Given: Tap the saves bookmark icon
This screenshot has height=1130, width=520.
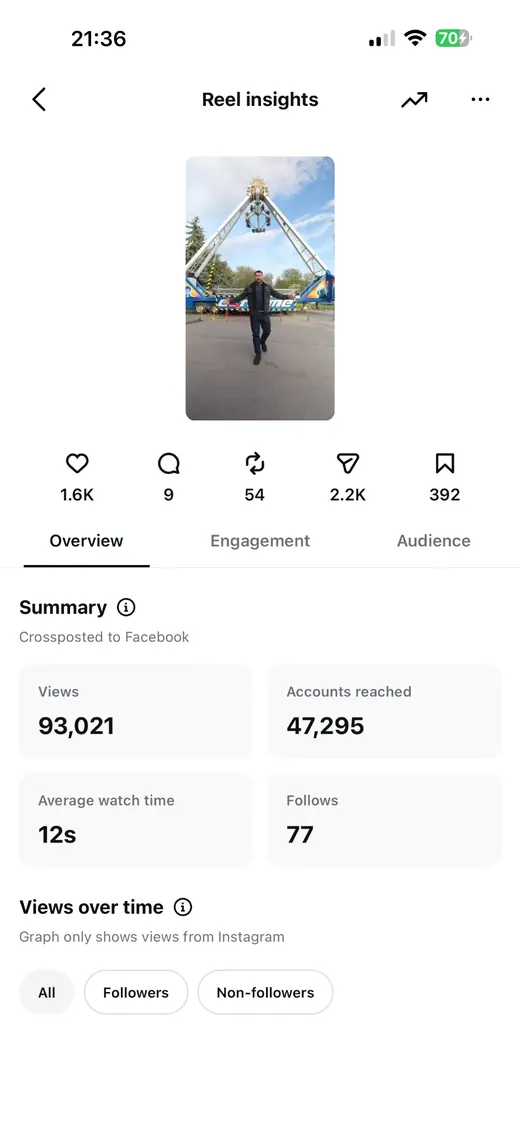Looking at the screenshot, I should pos(445,463).
